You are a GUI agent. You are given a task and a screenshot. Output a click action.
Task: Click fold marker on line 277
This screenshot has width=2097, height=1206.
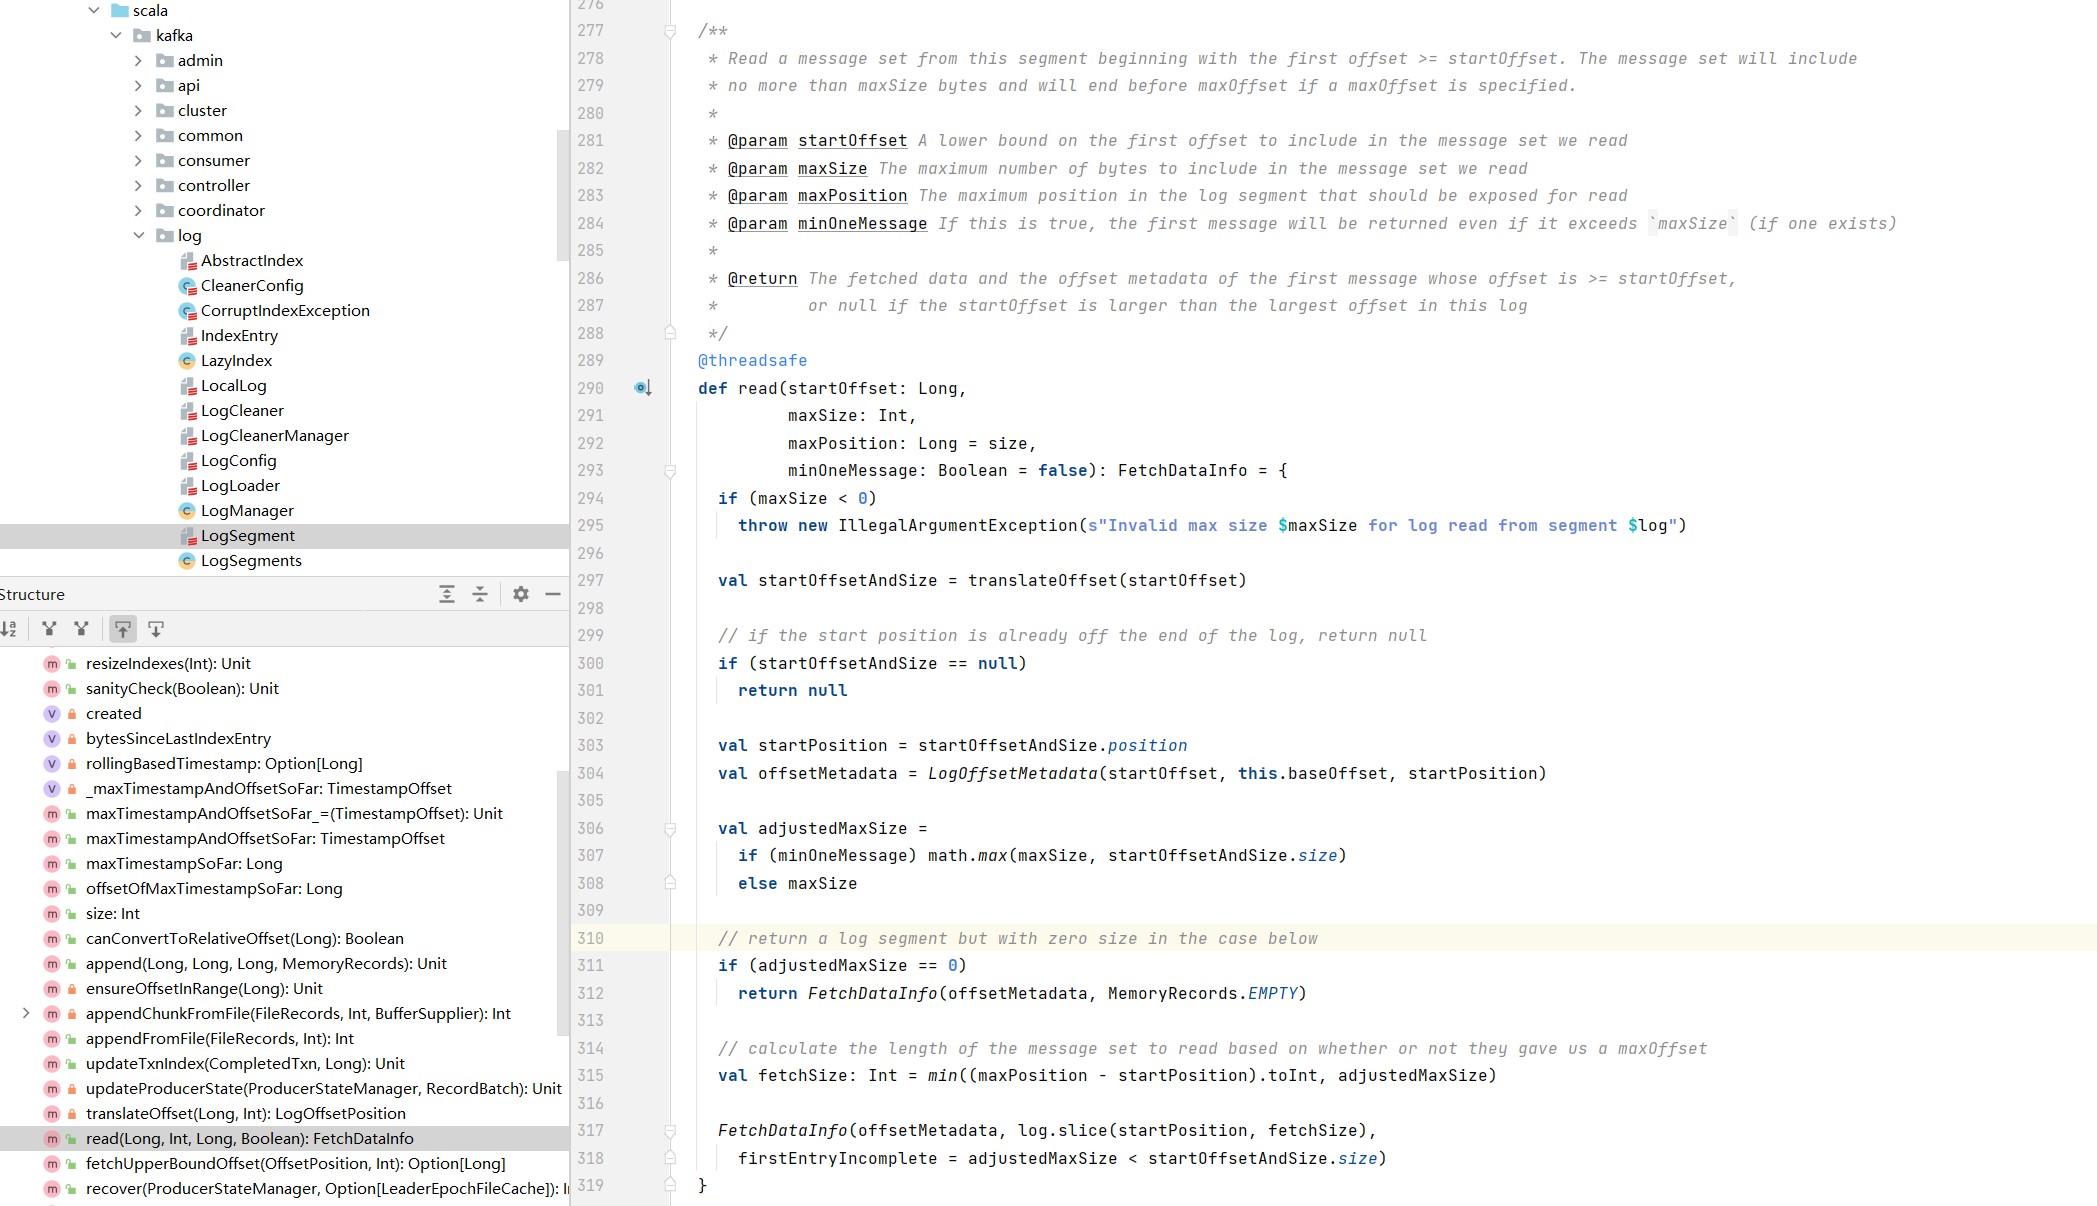click(x=670, y=32)
